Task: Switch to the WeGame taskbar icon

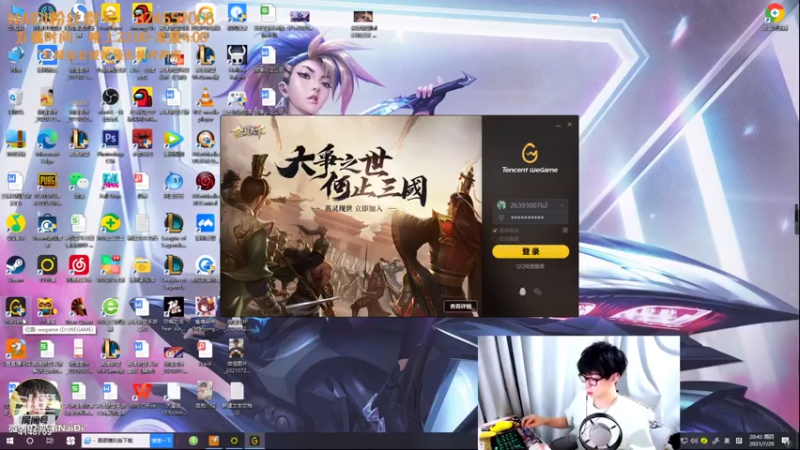Action: point(255,441)
